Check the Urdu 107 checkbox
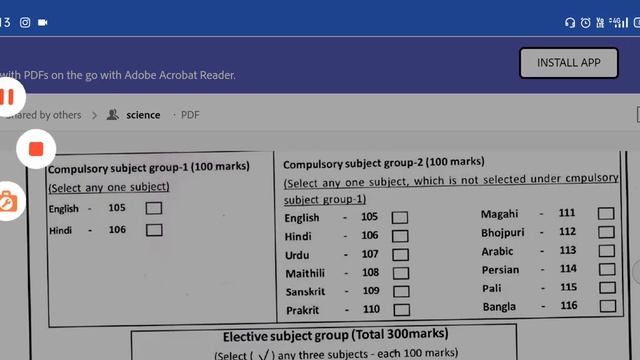Screen dimensions: 640x360 point(400,255)
